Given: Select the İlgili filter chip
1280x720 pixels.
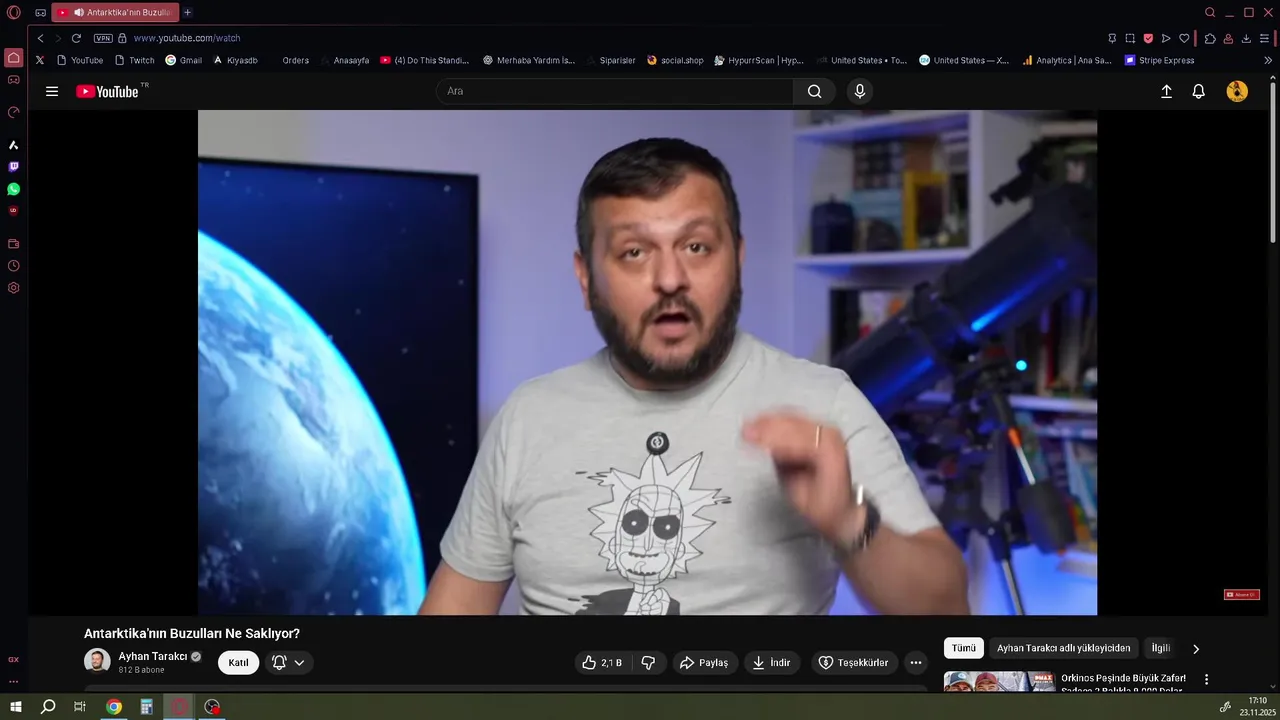Looking at the screenshot, I should (1161, 648).
